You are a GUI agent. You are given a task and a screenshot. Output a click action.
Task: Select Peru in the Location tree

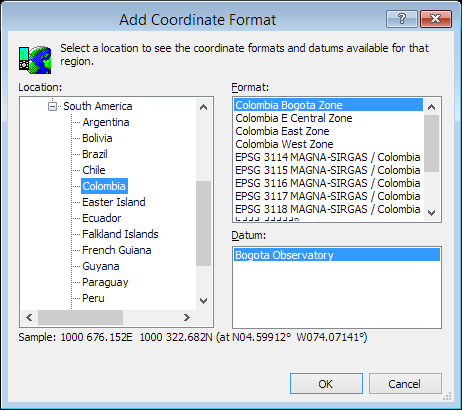pos(93,298)
